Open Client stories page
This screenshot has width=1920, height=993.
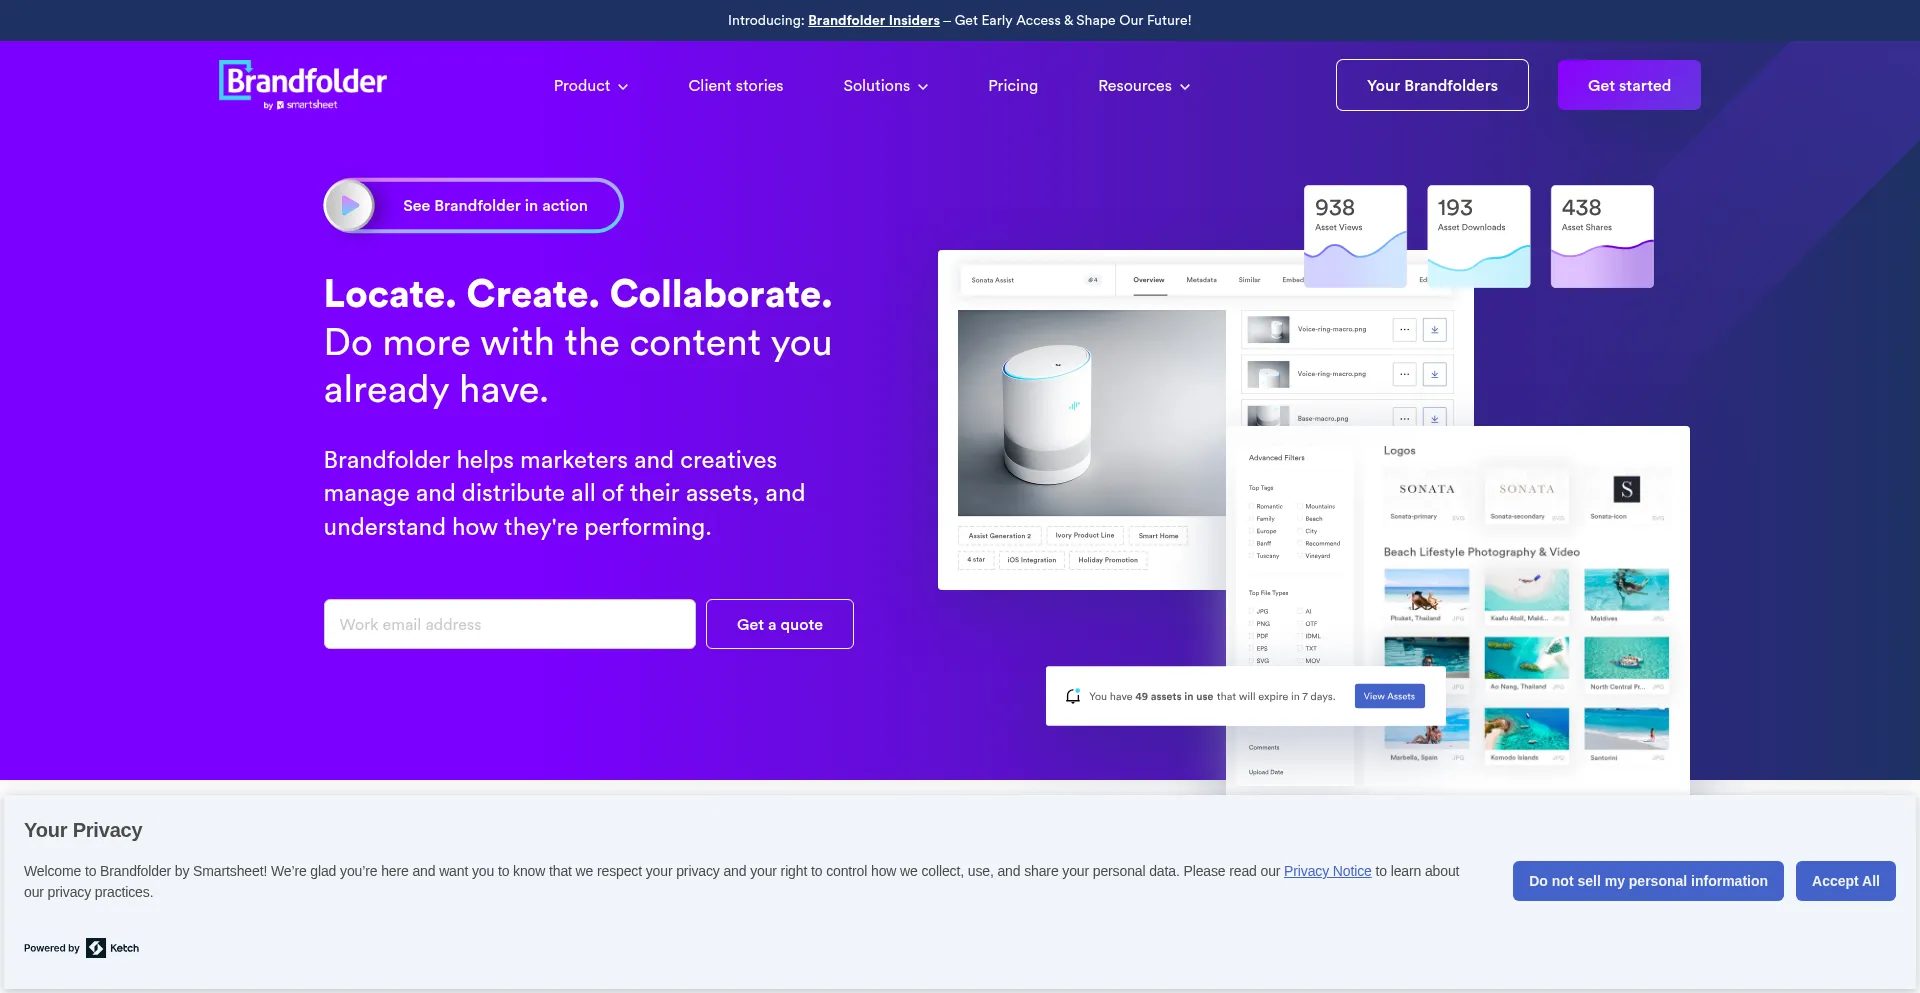click(736, 86)
